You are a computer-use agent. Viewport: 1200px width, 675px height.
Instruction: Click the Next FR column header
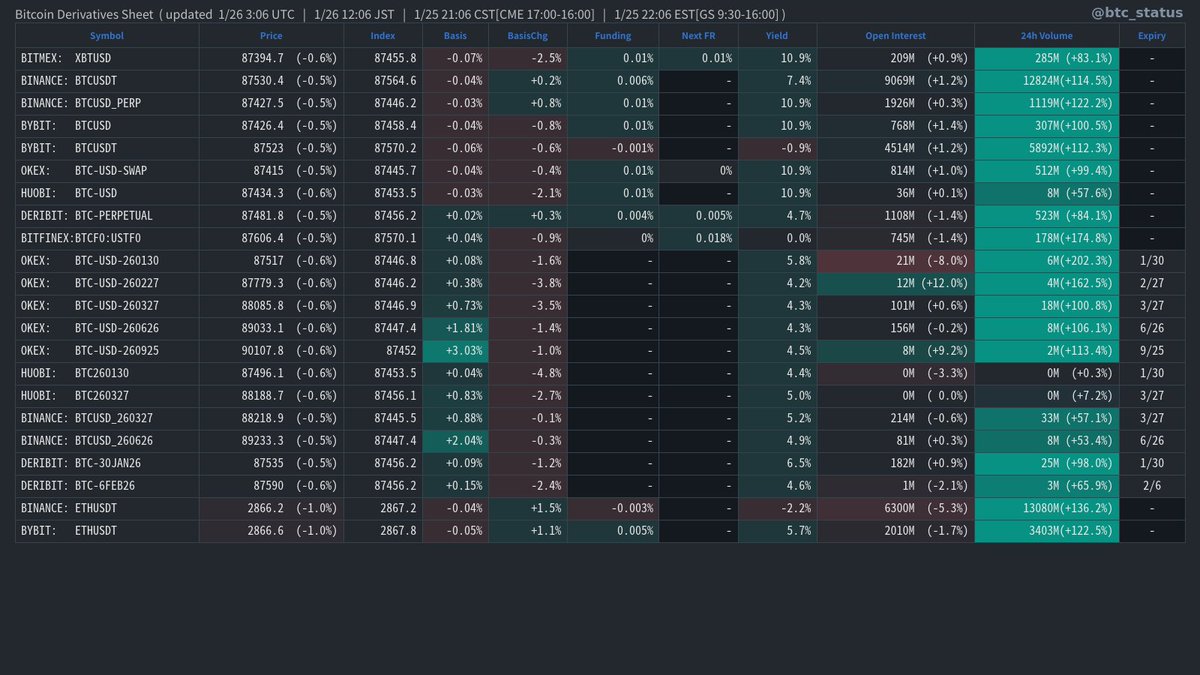click(x=697, y=36)
